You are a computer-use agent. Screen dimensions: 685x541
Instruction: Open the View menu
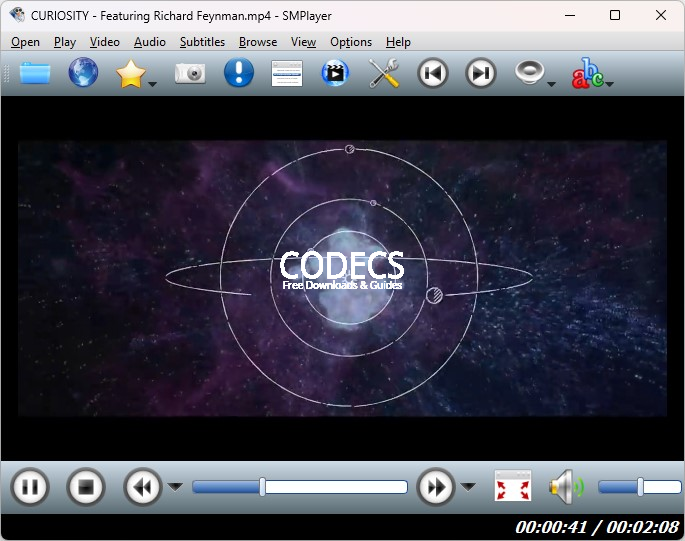click(303, 42)
